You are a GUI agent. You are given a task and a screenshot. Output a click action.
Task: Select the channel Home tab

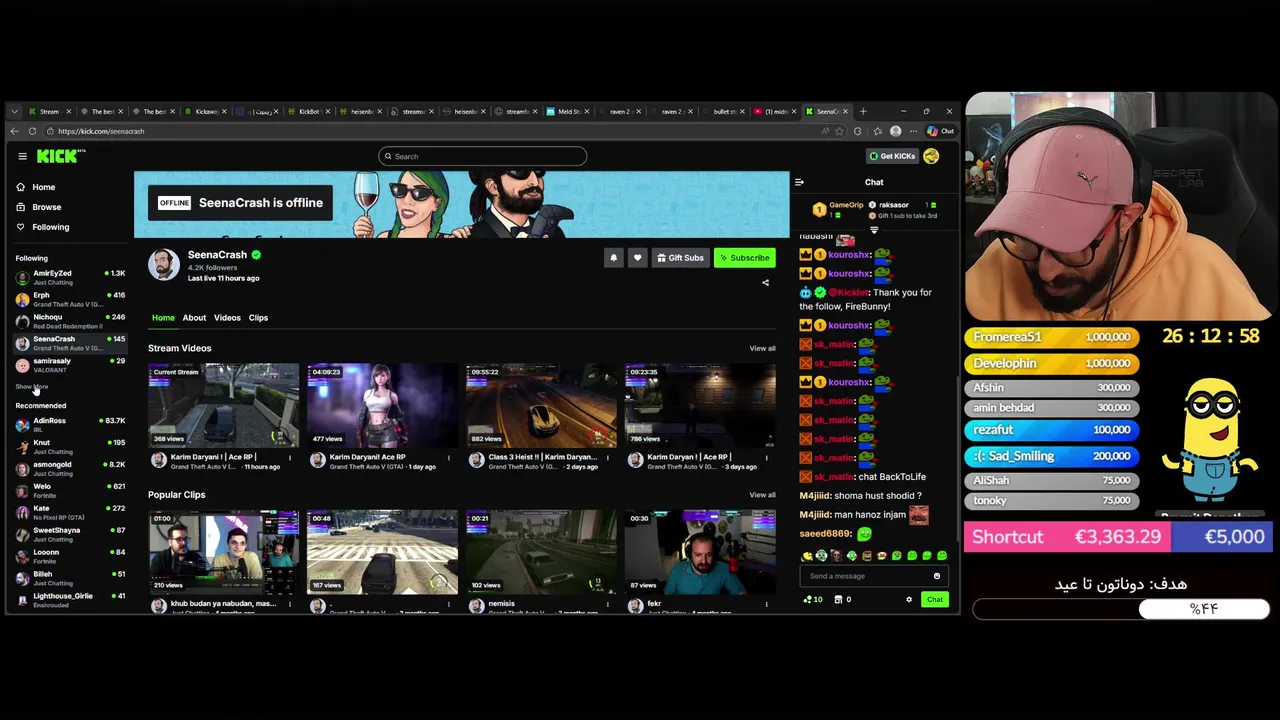[163, 318]
